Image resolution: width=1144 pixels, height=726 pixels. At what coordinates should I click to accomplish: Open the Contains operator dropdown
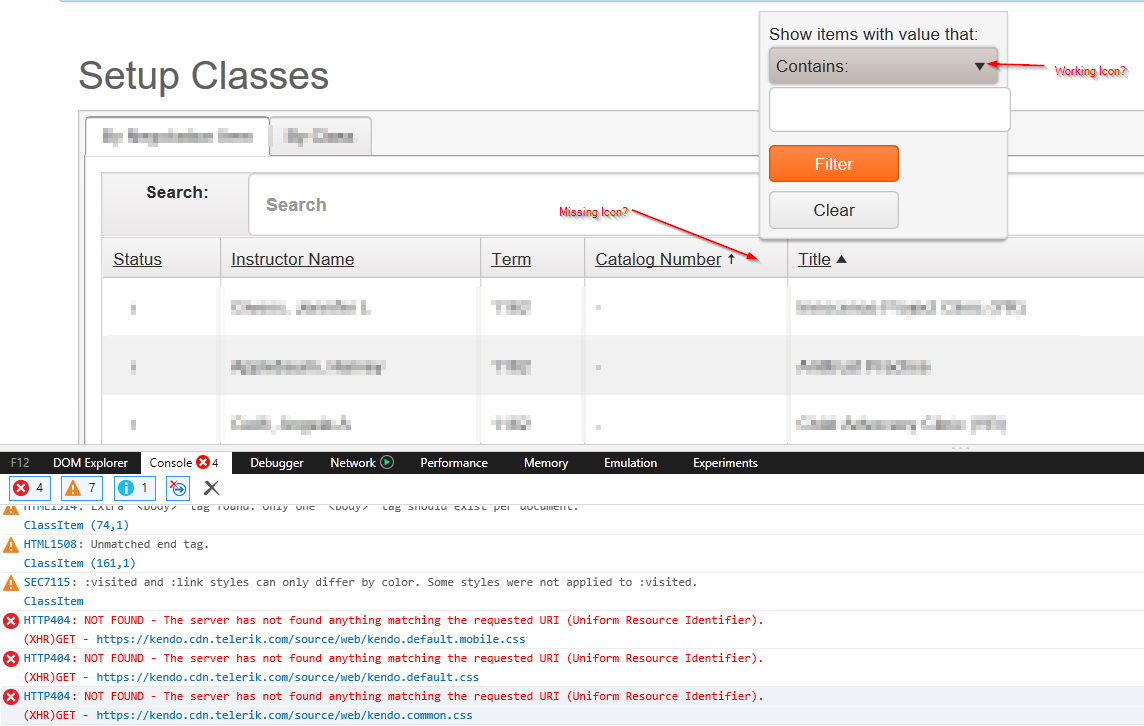(883, 66)
